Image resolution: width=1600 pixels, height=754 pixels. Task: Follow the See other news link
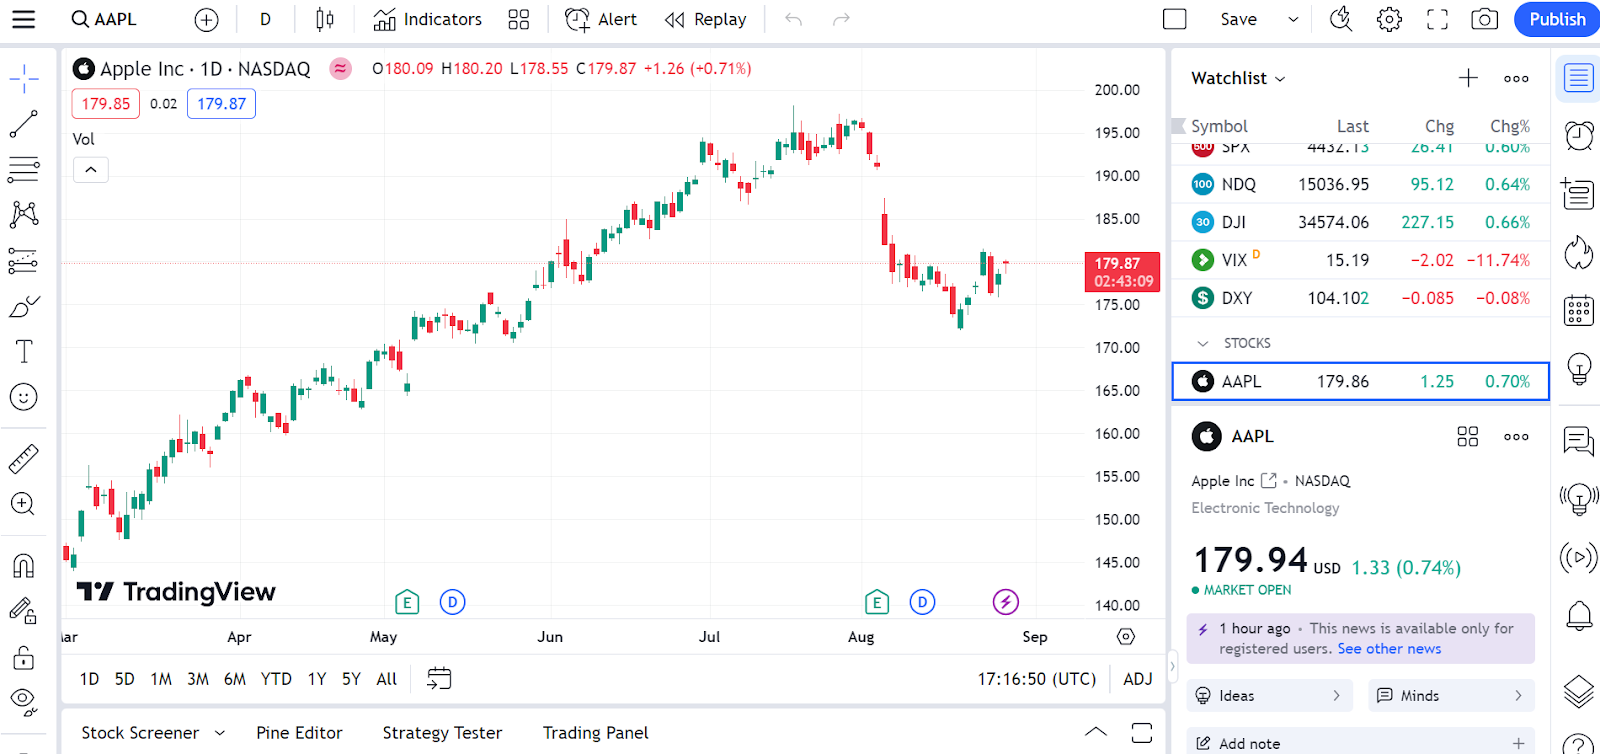pos(1389,649)
